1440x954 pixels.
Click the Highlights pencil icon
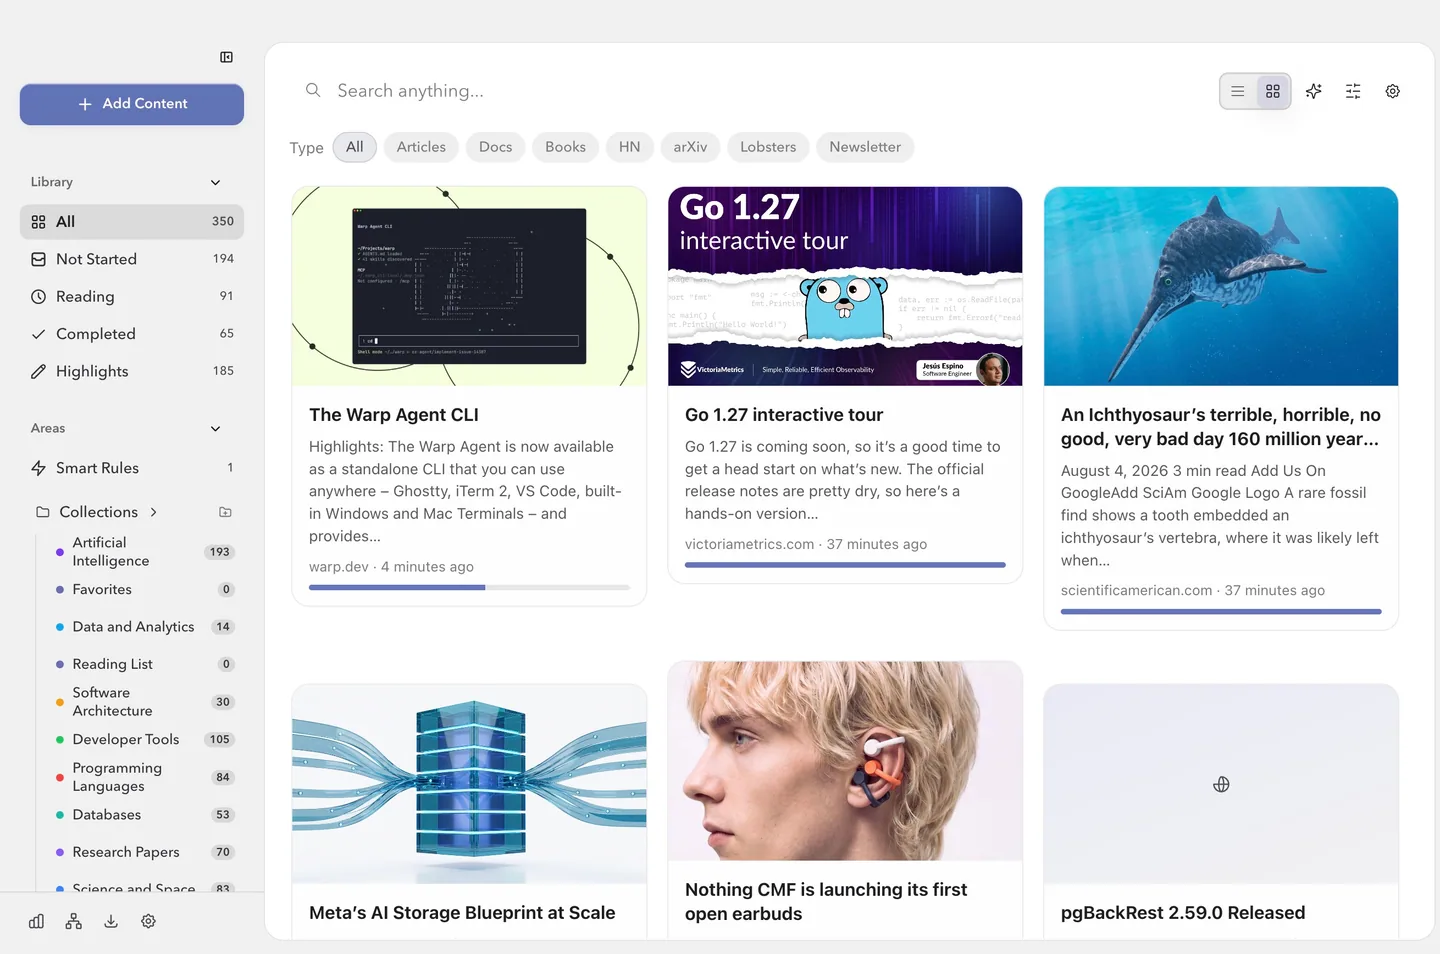tap(38, 371)
